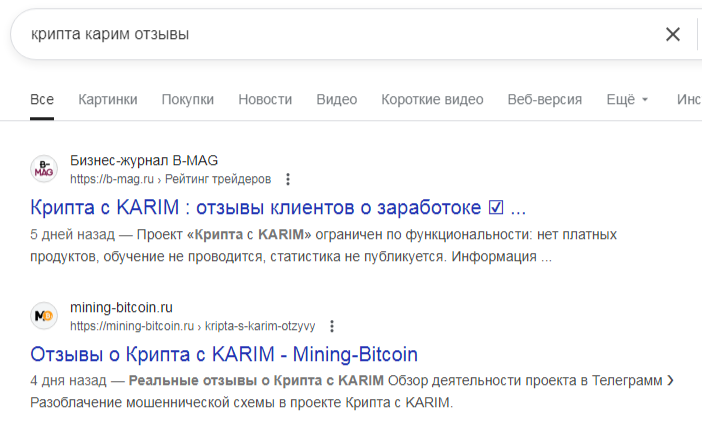Open result 'Крипта с KARIM : отзывы клиентов'
This screenshot has height=421, width=702.
point(278,208)
